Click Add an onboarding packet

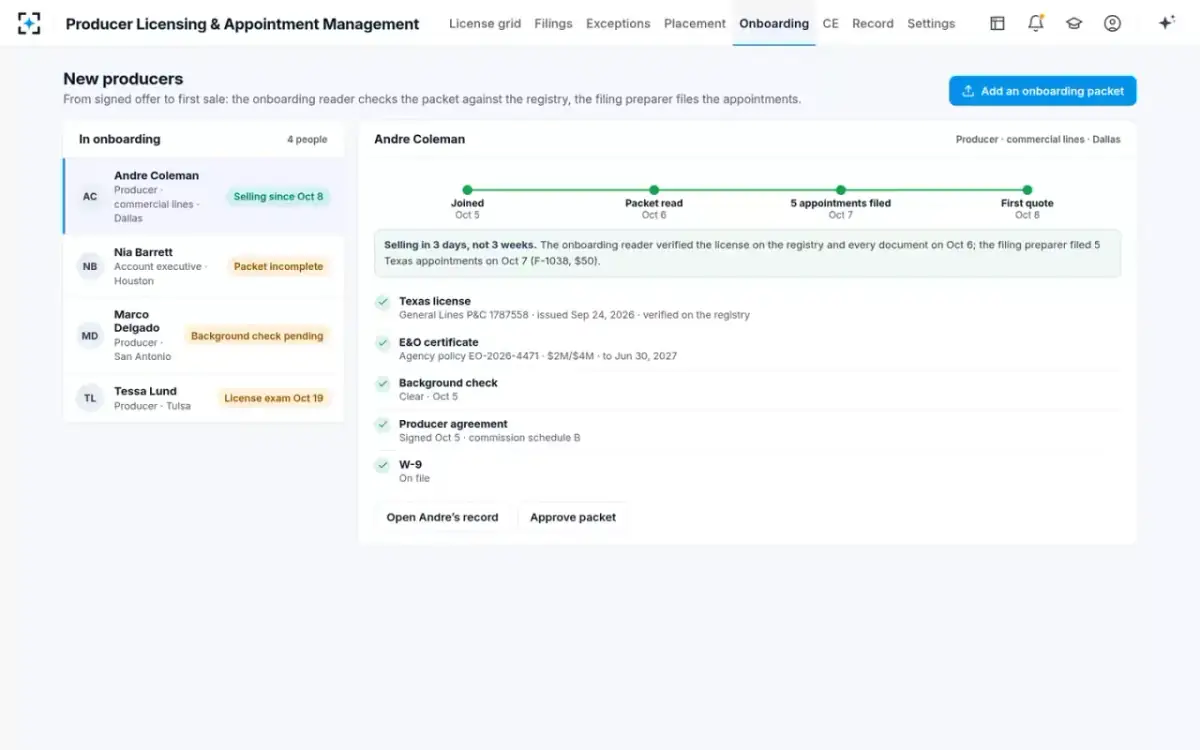point(1042,91)
